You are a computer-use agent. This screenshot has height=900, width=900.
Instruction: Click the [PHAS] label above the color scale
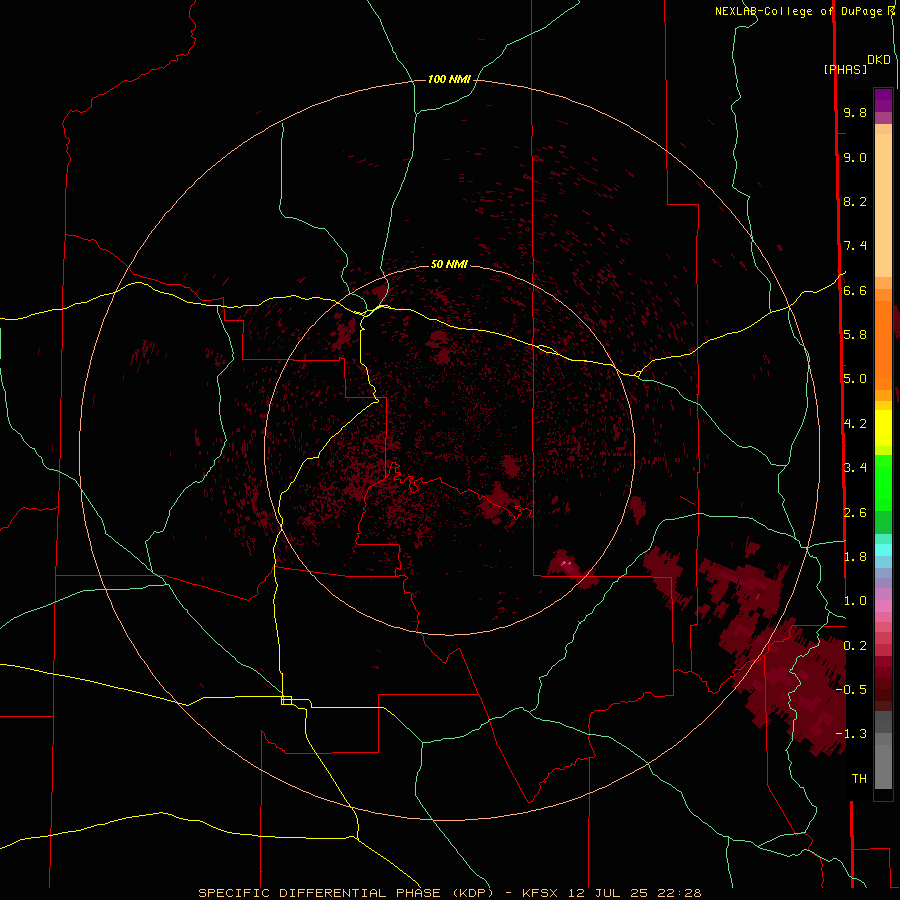pyautogui.click(x=845, y=70)
